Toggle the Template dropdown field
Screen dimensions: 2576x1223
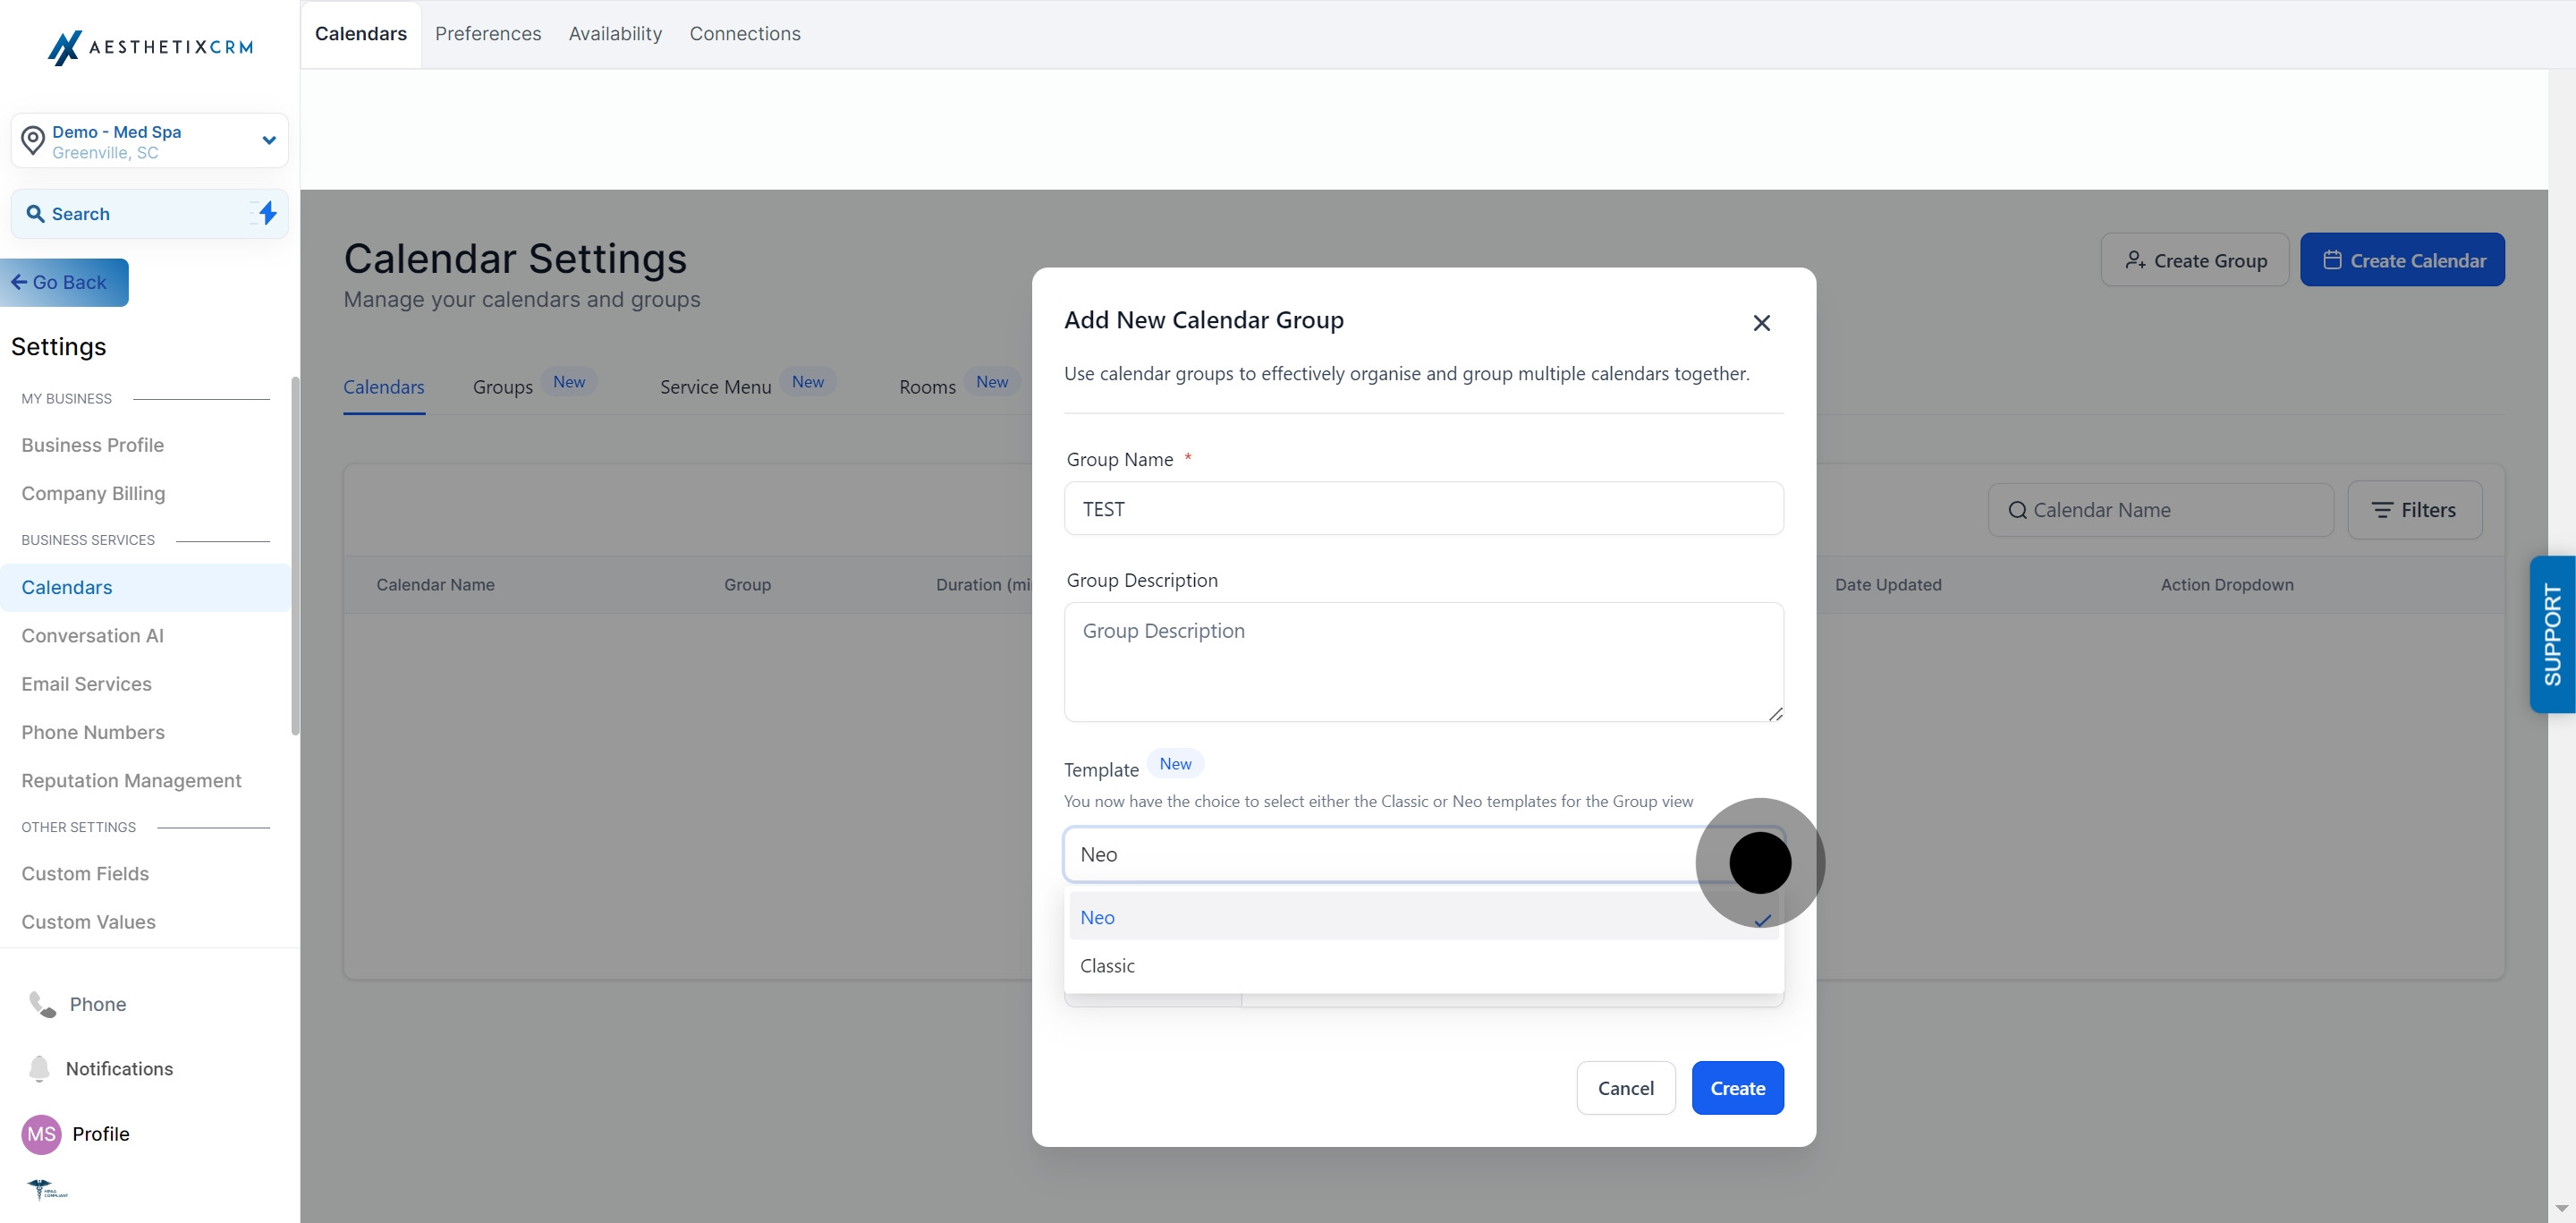pyautogui.click(x=1400, y=854)
